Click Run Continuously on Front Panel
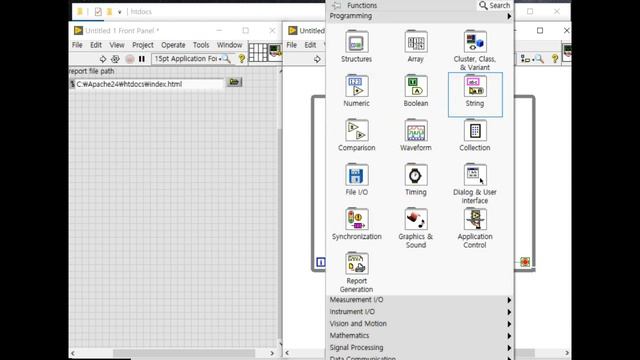Screen dimensions: 640x360 (x=116, y=59)
